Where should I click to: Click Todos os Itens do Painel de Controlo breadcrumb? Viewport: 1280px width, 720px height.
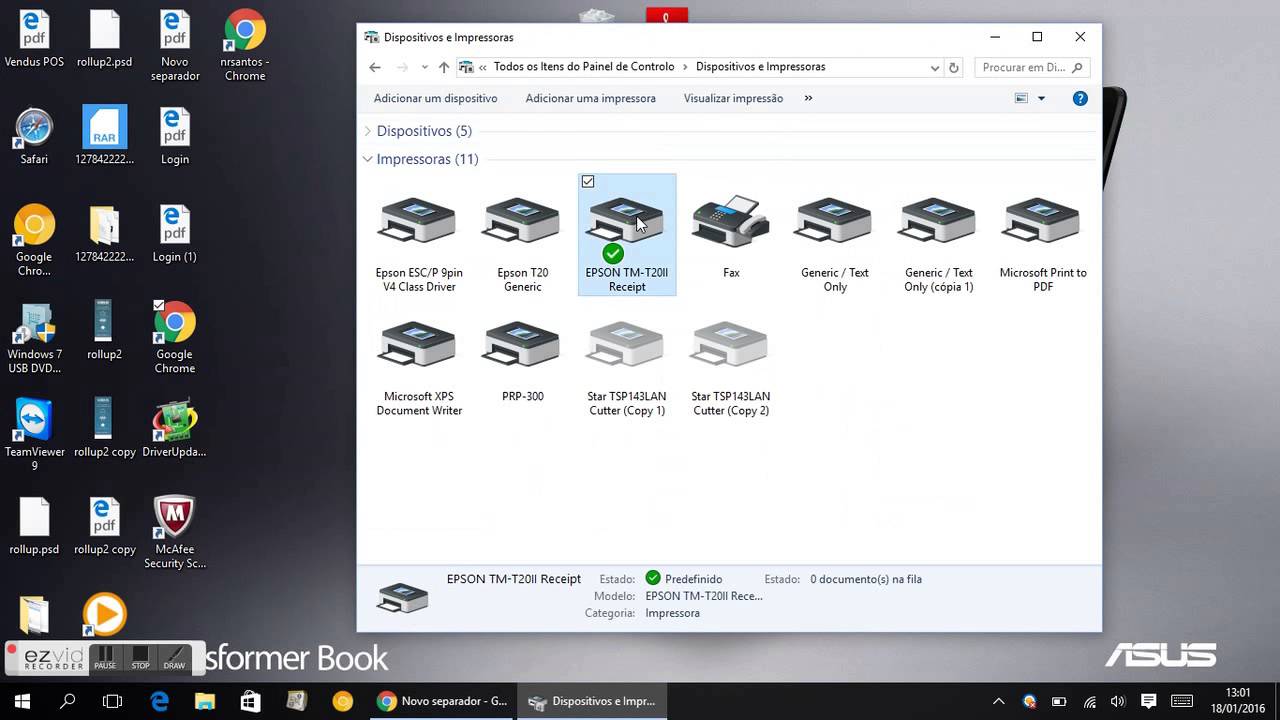[x=584, y=67]
